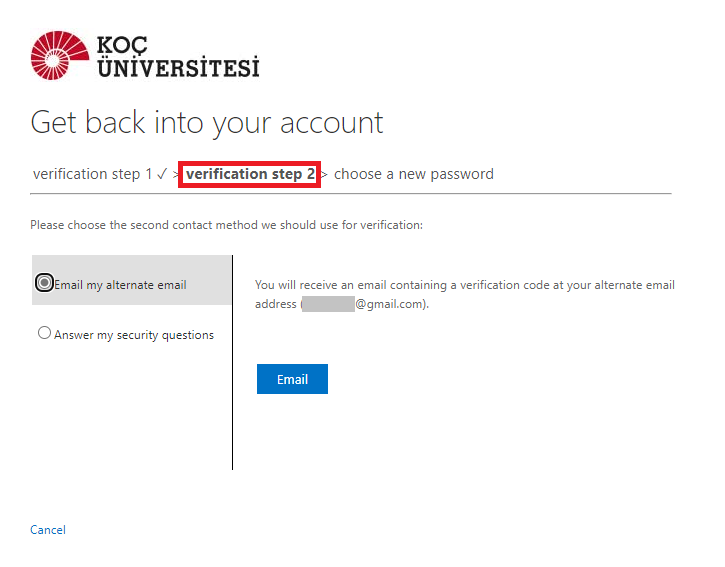Jump to choose a new password step
The height and width of the screenshot is (567, 725).
point(414,174)
